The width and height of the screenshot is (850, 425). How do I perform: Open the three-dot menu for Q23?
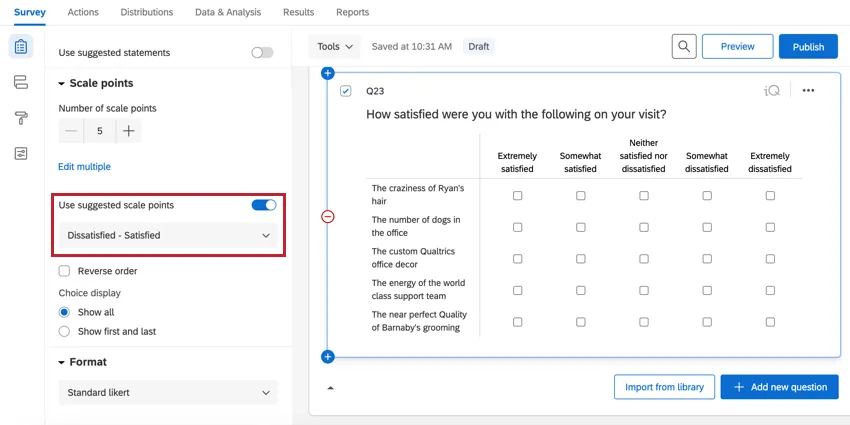[808, 91]
